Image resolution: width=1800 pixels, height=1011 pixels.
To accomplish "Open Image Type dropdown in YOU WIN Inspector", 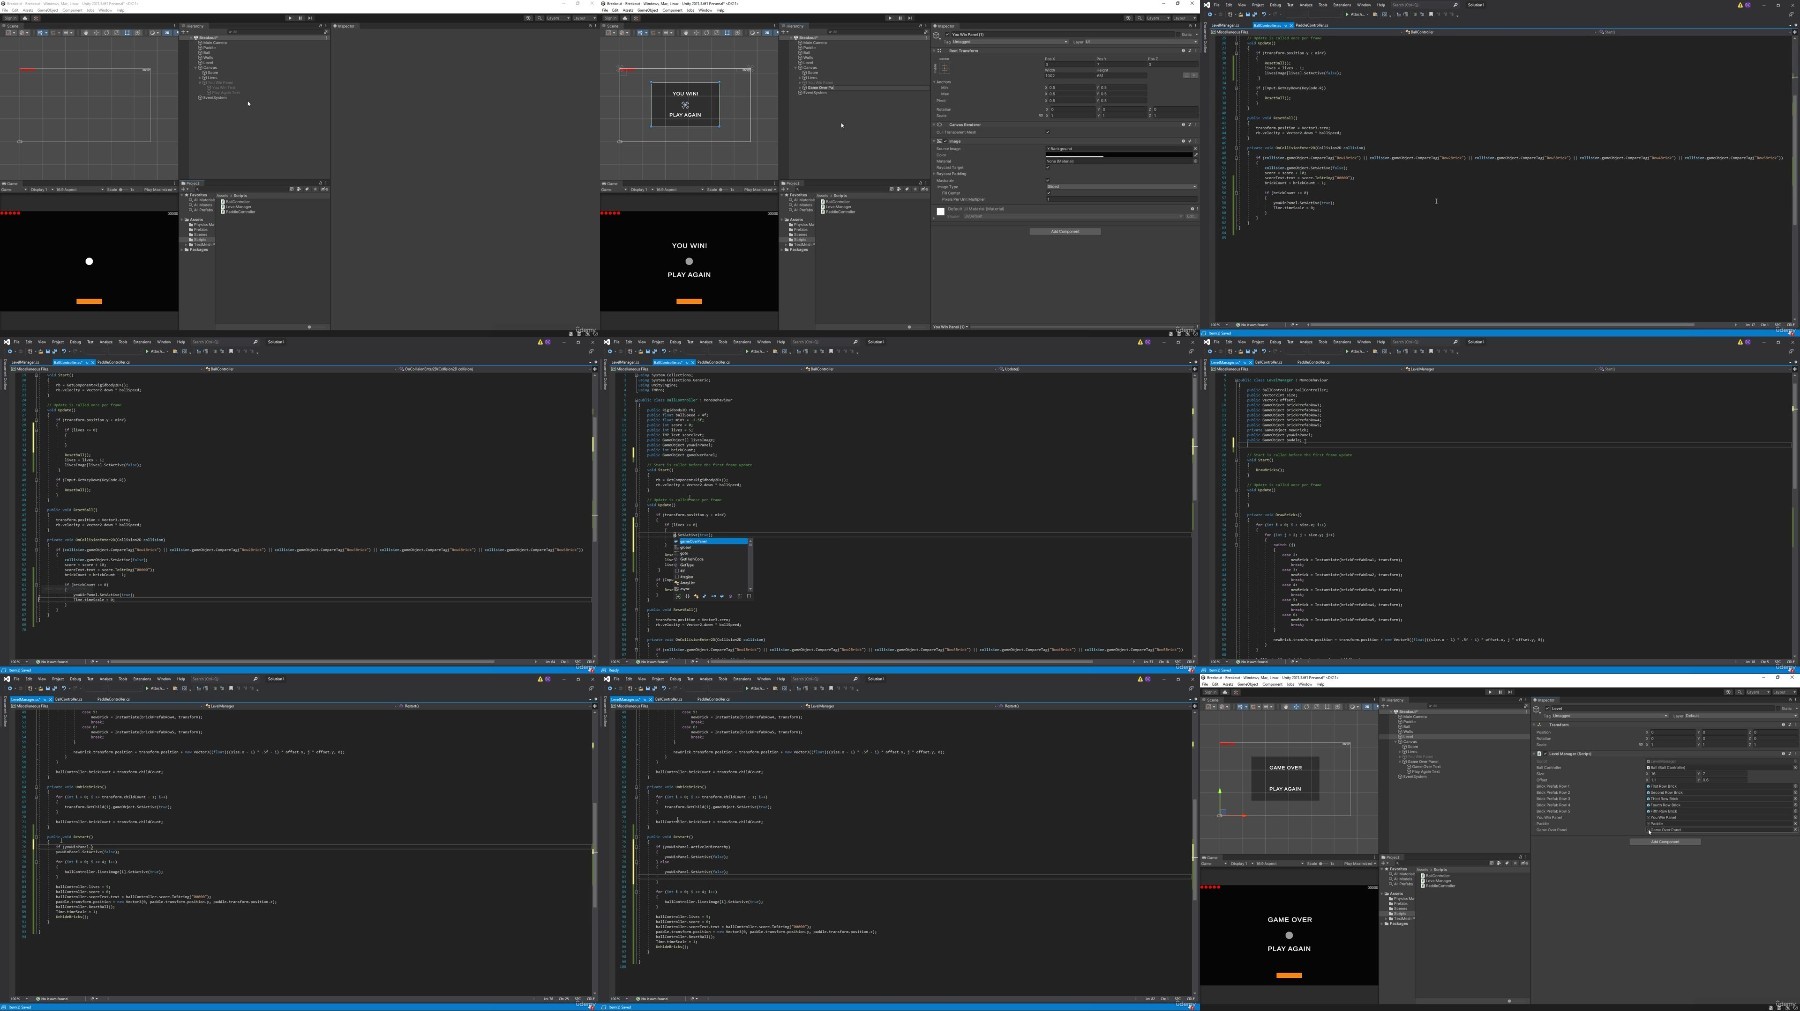I will click(x=1121, y=186).
